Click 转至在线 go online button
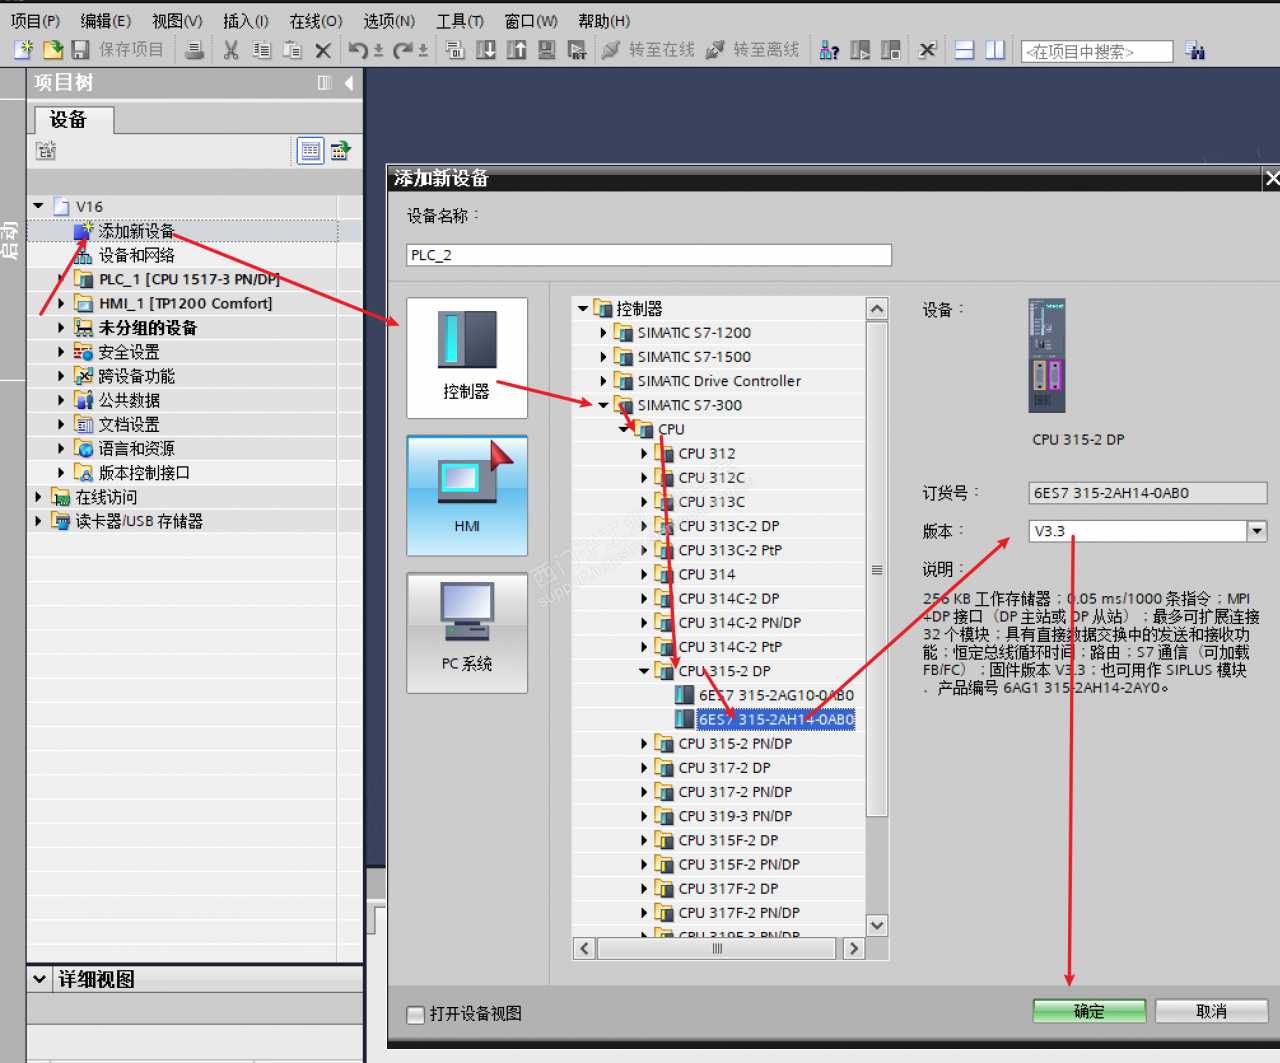This screenshot has height=1063, width=1280. [648, 49]
